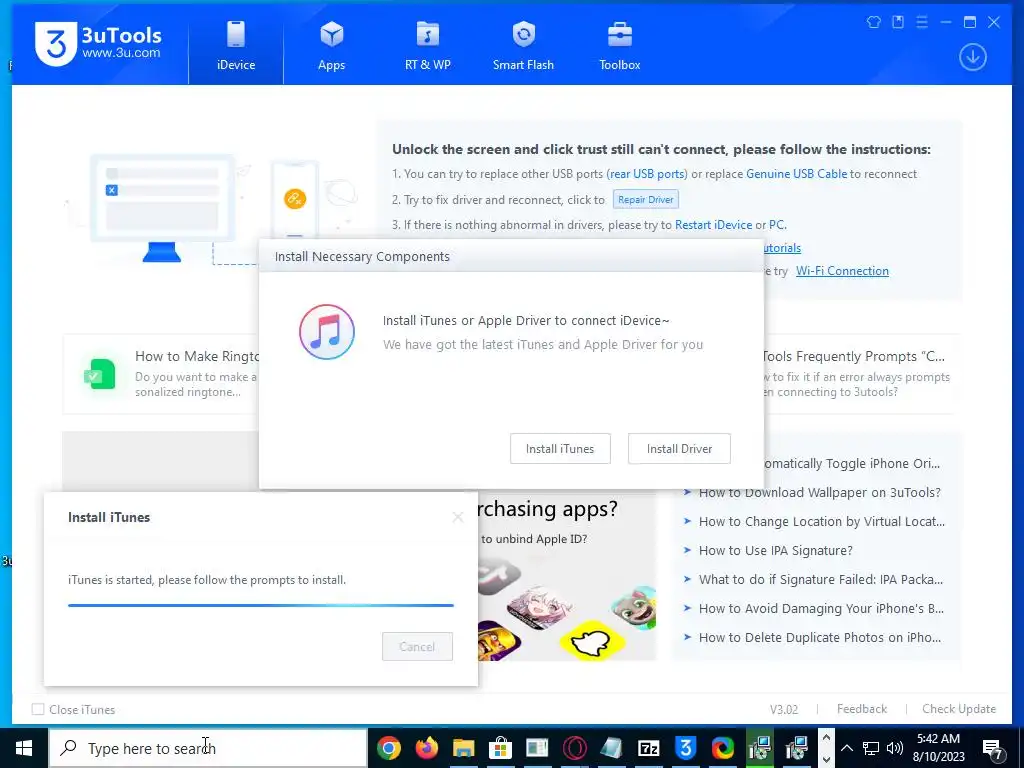Open the 'How to Make Ringtone' card title
This screenshot has width=1024, height=768.
197,356
